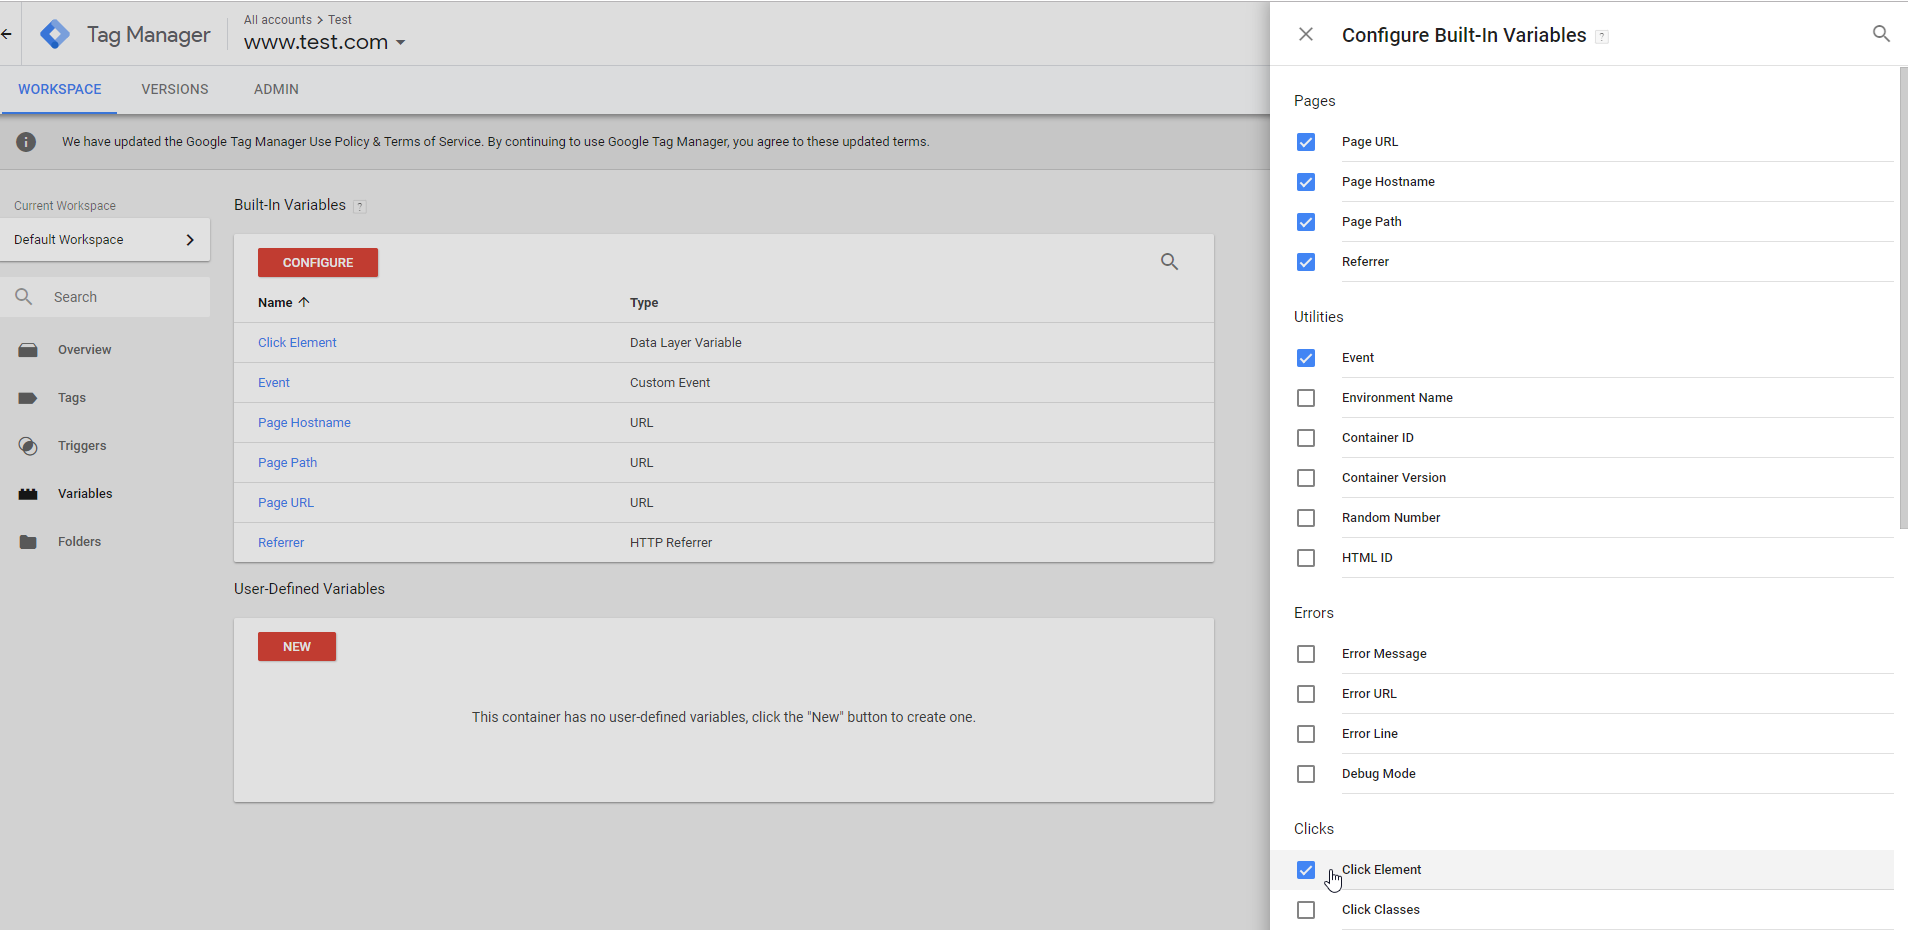Open search in Built-In Variables table

pyautogui.click(x=1169, y=262)
